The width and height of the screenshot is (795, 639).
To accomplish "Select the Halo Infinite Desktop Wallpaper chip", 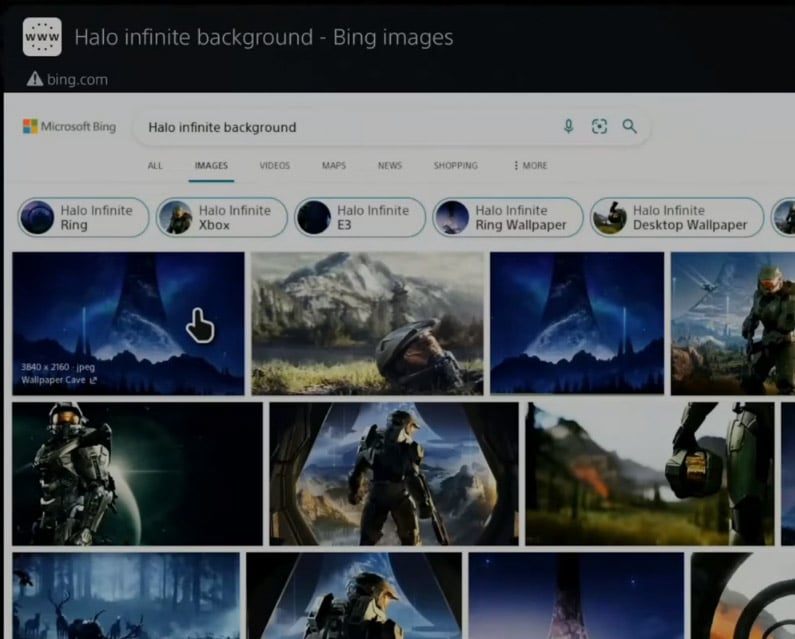I will click(677, 218).
